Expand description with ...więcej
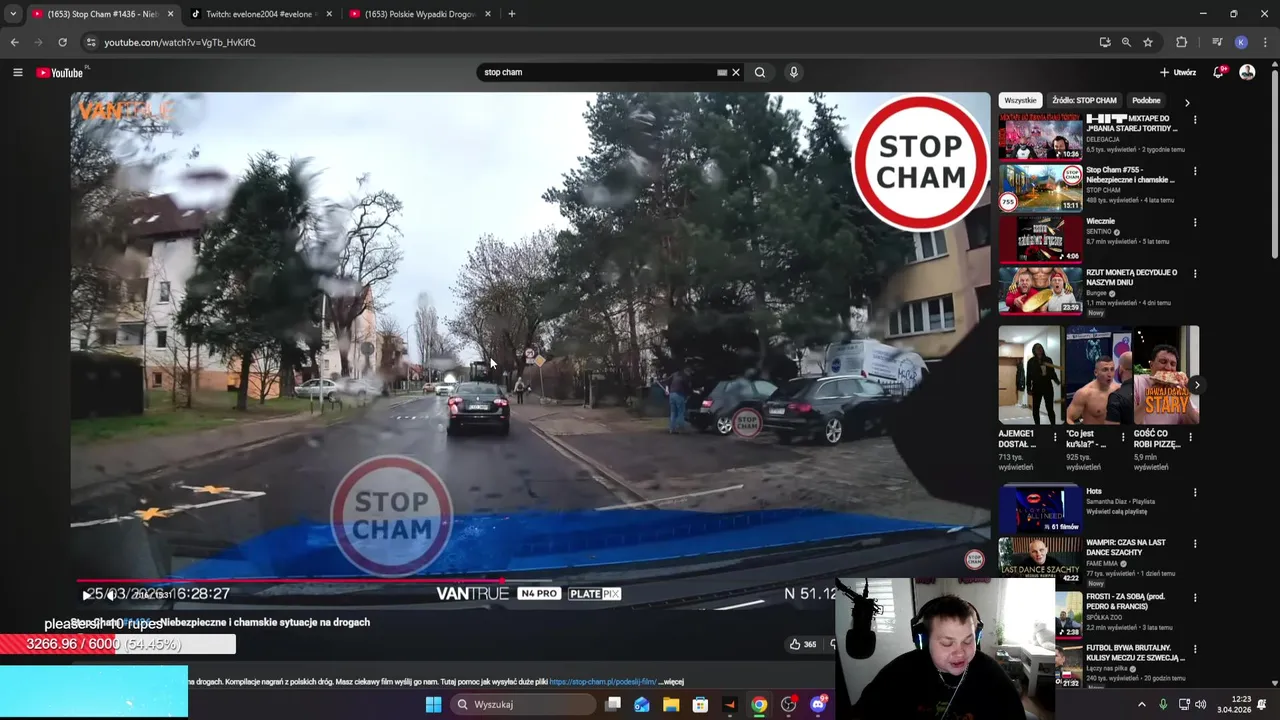This screenshot has width=1280, height=720. point(672,682)
